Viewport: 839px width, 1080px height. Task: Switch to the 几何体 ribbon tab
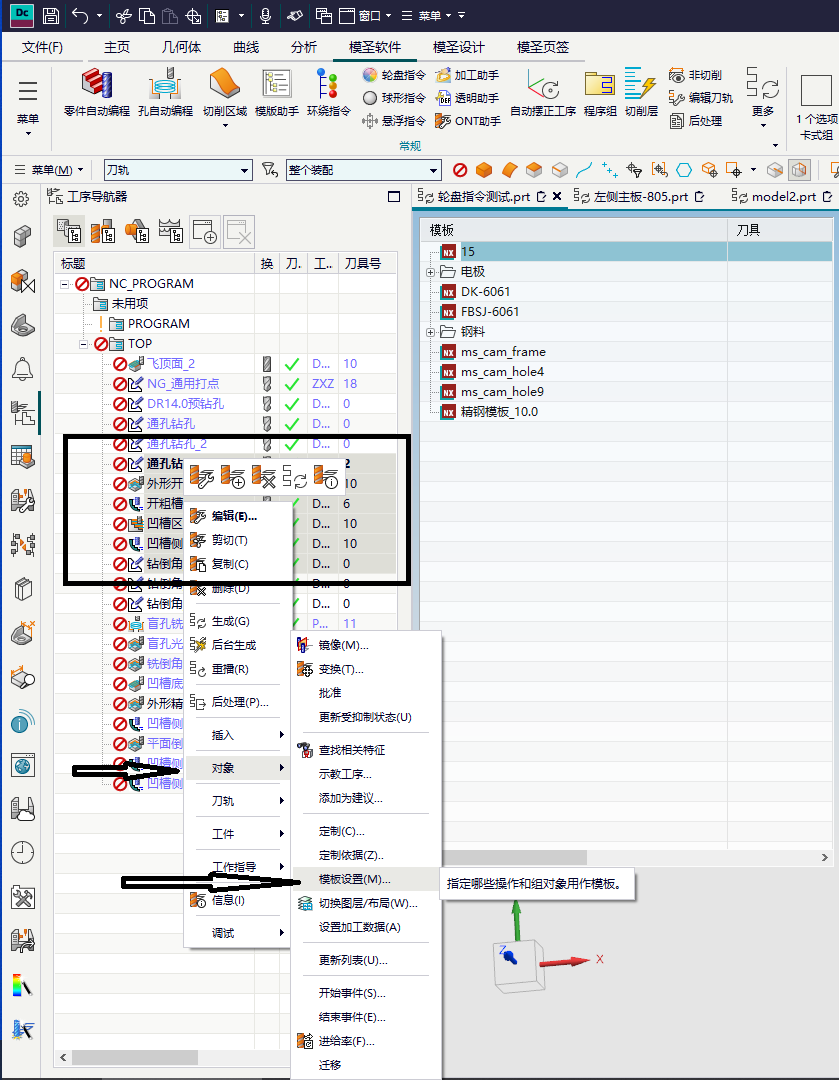point(182,47)
